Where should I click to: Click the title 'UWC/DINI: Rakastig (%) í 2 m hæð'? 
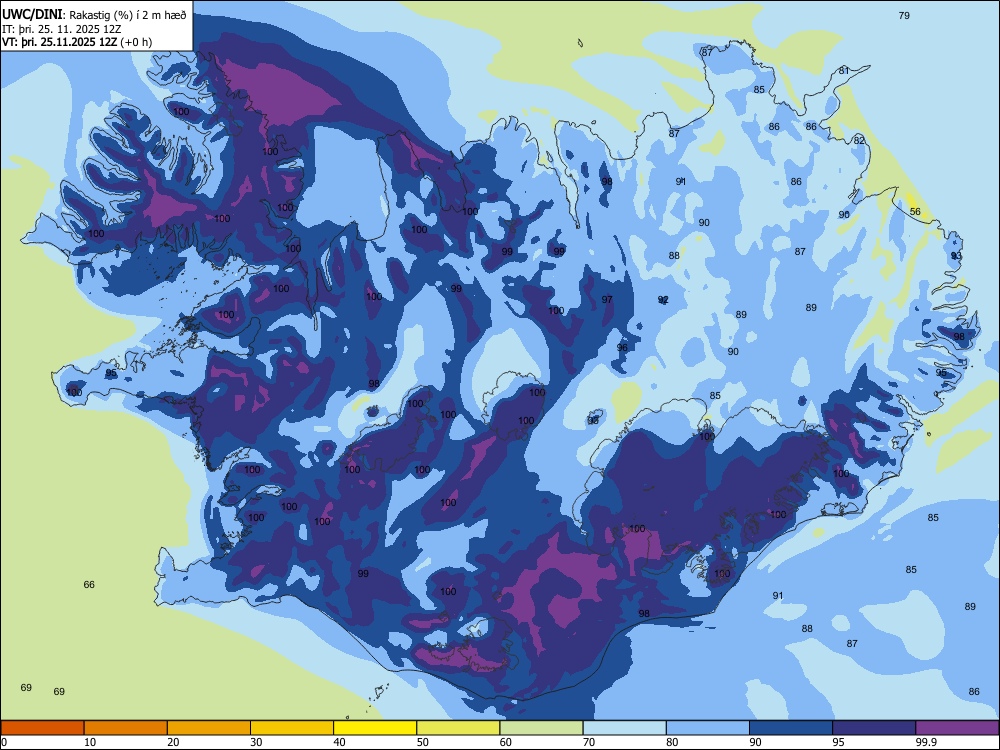coord(94,15)
